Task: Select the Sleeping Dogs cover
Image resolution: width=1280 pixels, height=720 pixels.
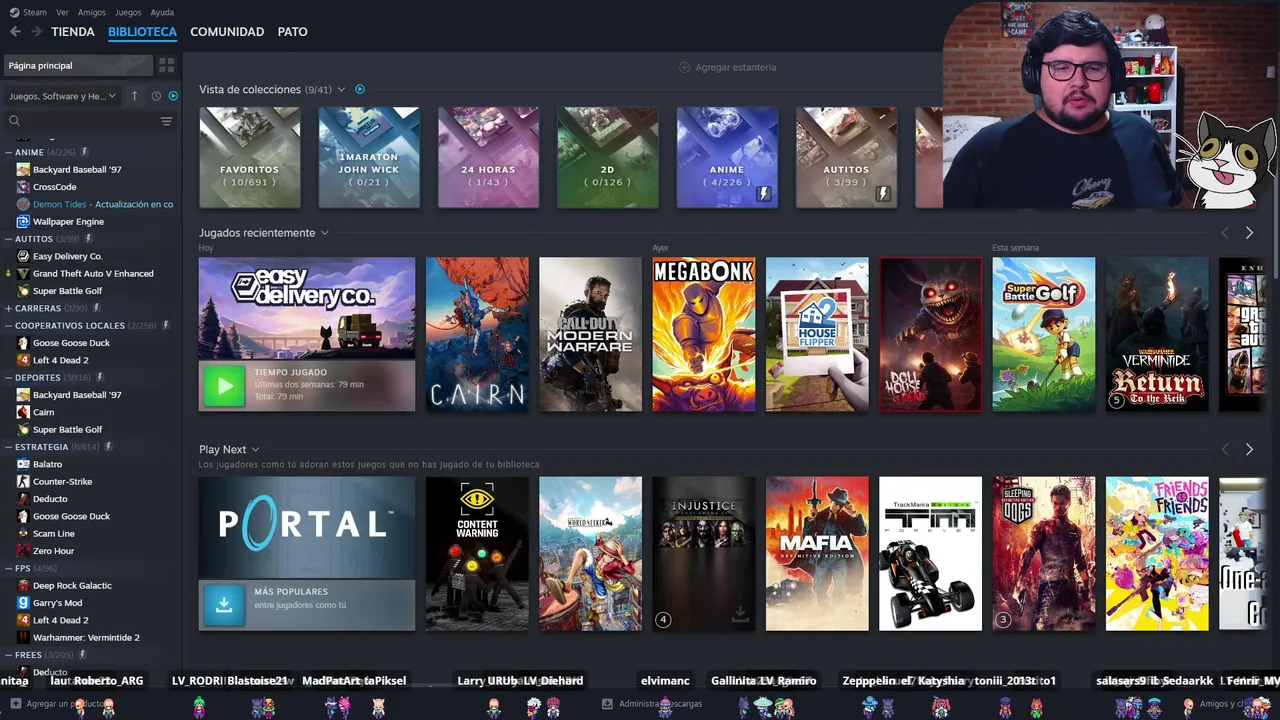Action: tap(1044, 553)
